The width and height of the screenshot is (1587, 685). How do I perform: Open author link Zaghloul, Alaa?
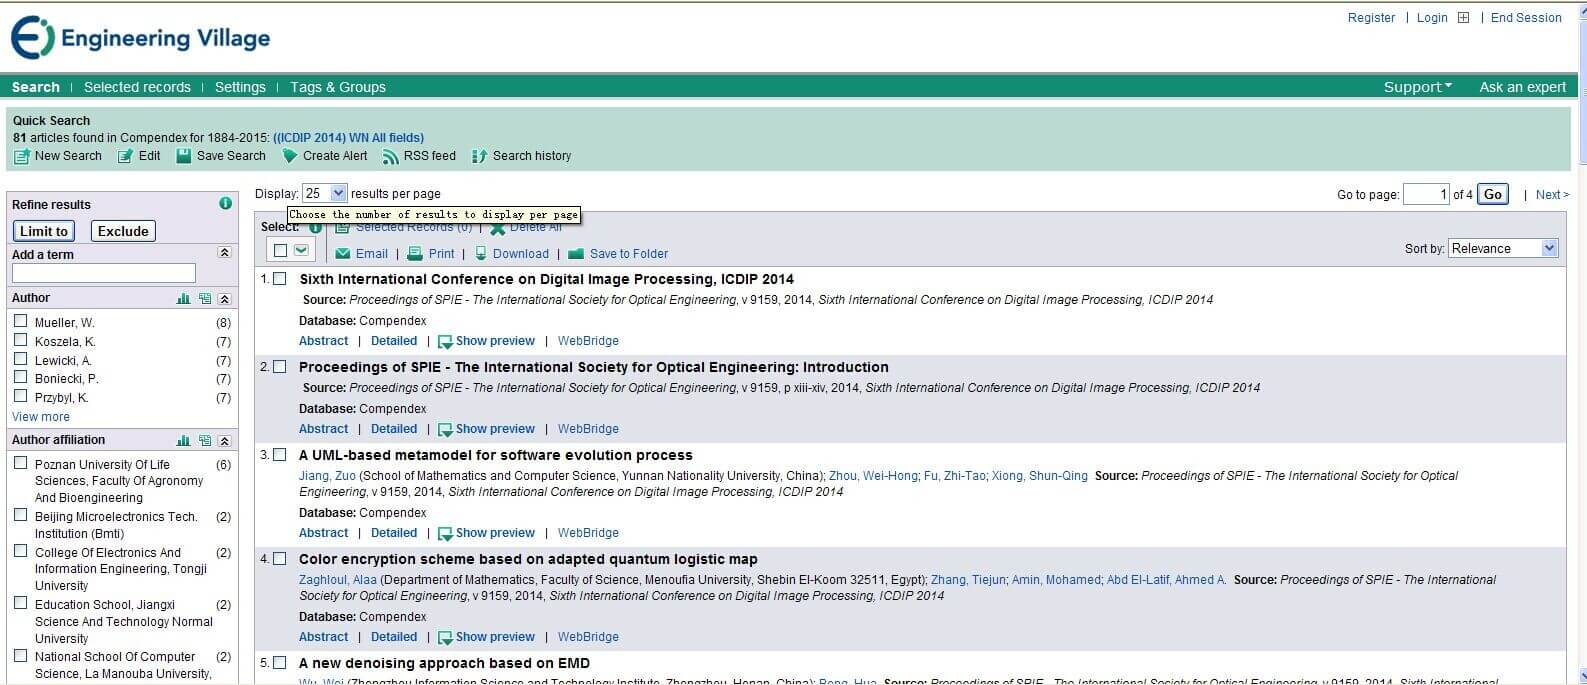[338, 580]
